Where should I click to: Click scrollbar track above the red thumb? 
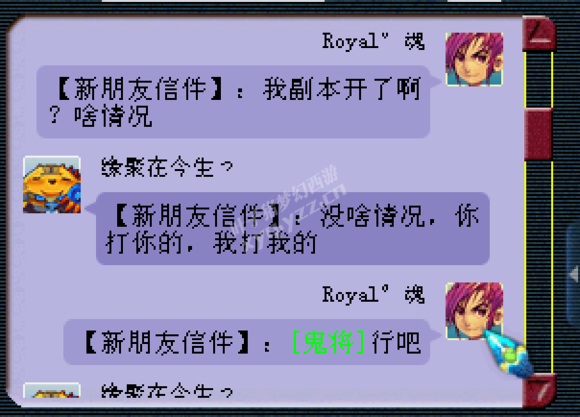pyautogui.click(x=539, y=80)
